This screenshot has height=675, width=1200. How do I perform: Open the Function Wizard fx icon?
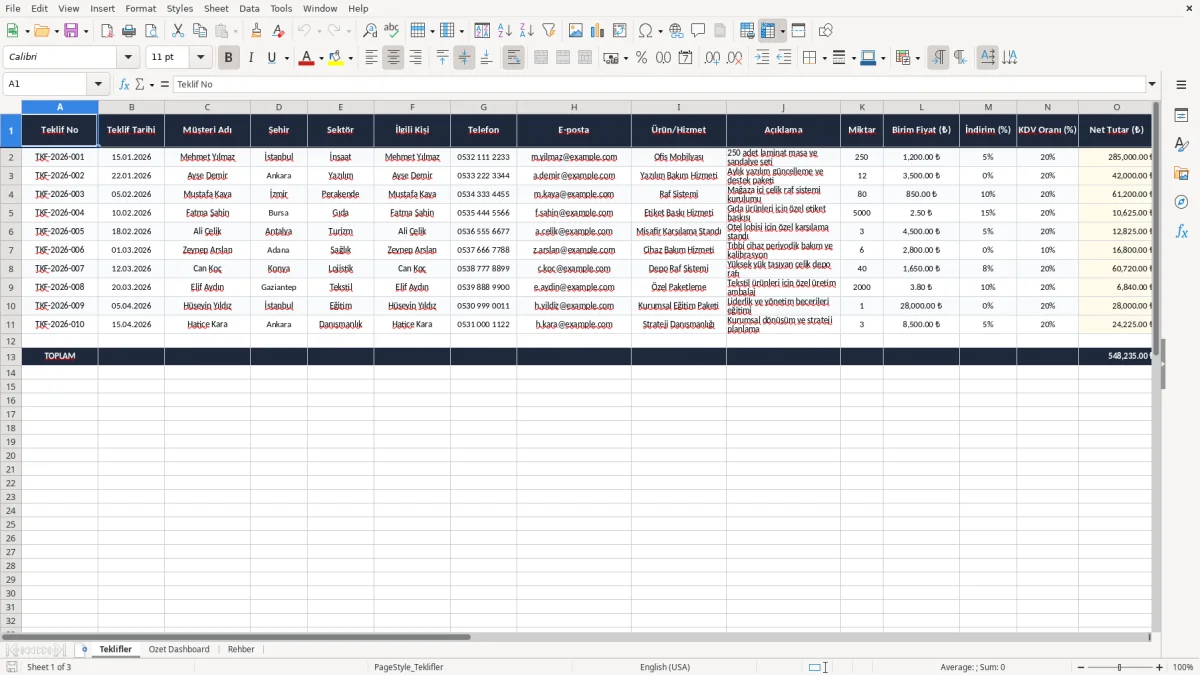pos(125,85)
